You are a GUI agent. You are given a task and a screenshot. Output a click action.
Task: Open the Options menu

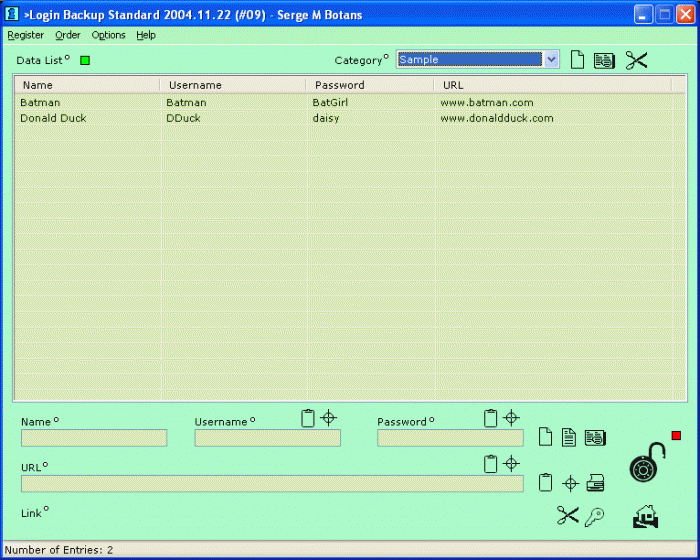[x=109, y=35]
